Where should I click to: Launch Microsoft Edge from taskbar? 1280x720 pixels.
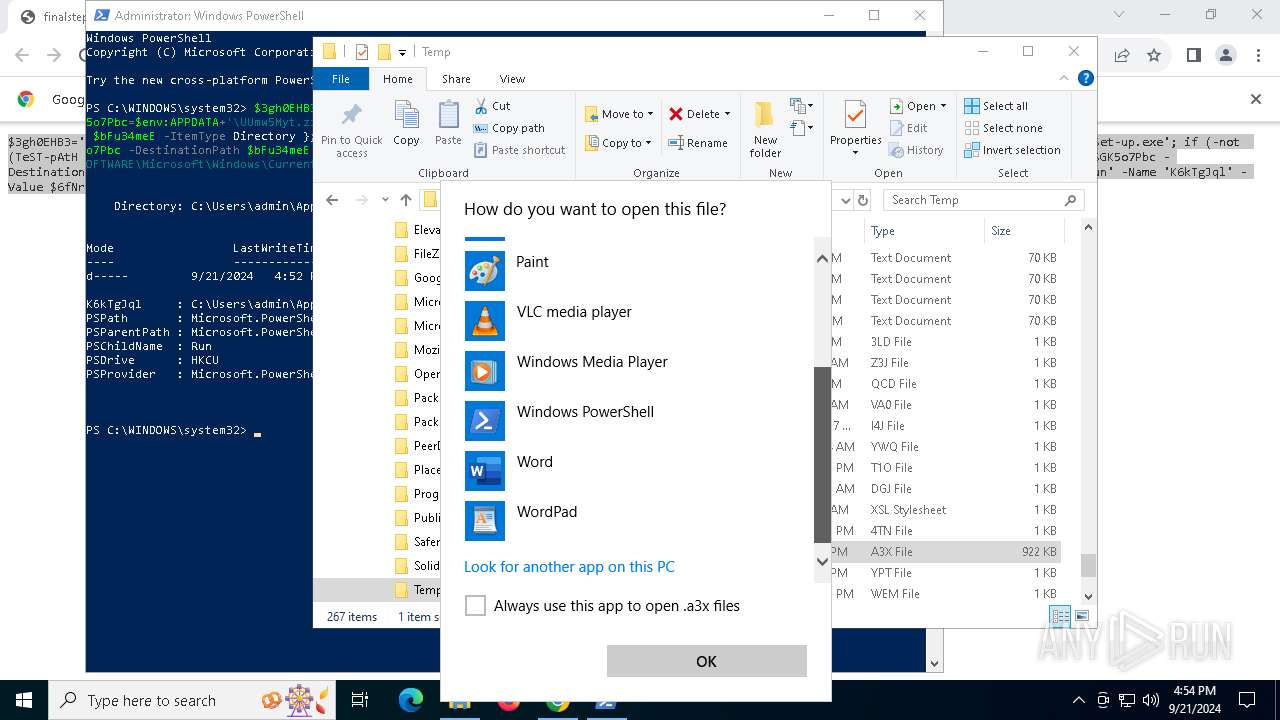[411, 701]
